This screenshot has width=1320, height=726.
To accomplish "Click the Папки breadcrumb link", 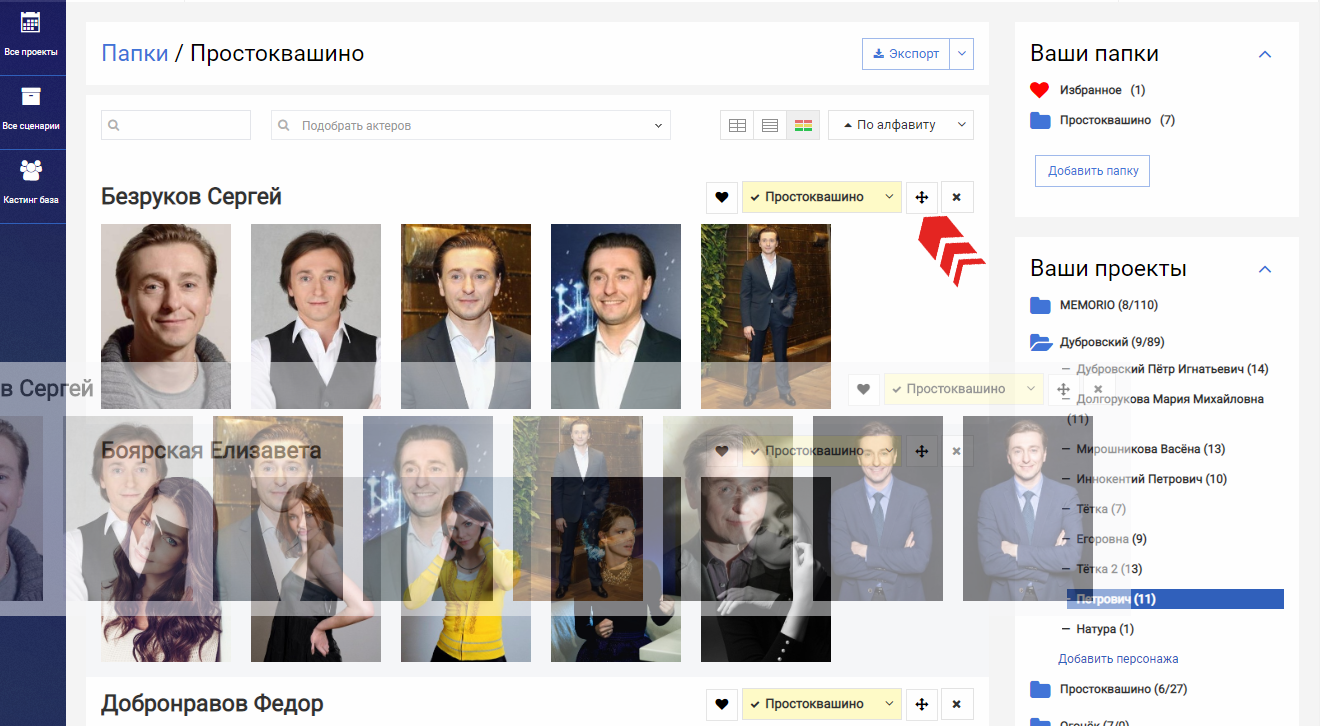I will [x=135, y=53].
